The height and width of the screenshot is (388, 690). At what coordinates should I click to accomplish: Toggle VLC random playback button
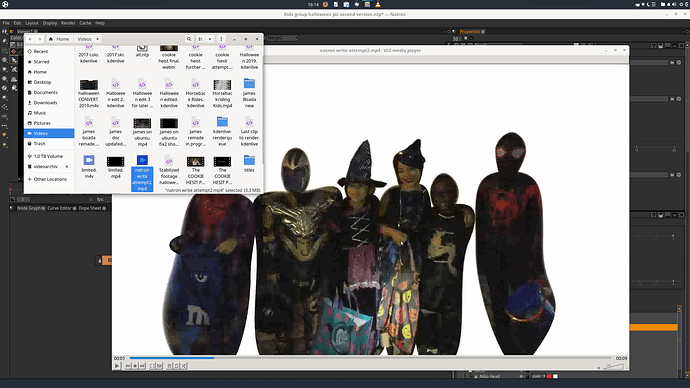click(x=184, y=366)
